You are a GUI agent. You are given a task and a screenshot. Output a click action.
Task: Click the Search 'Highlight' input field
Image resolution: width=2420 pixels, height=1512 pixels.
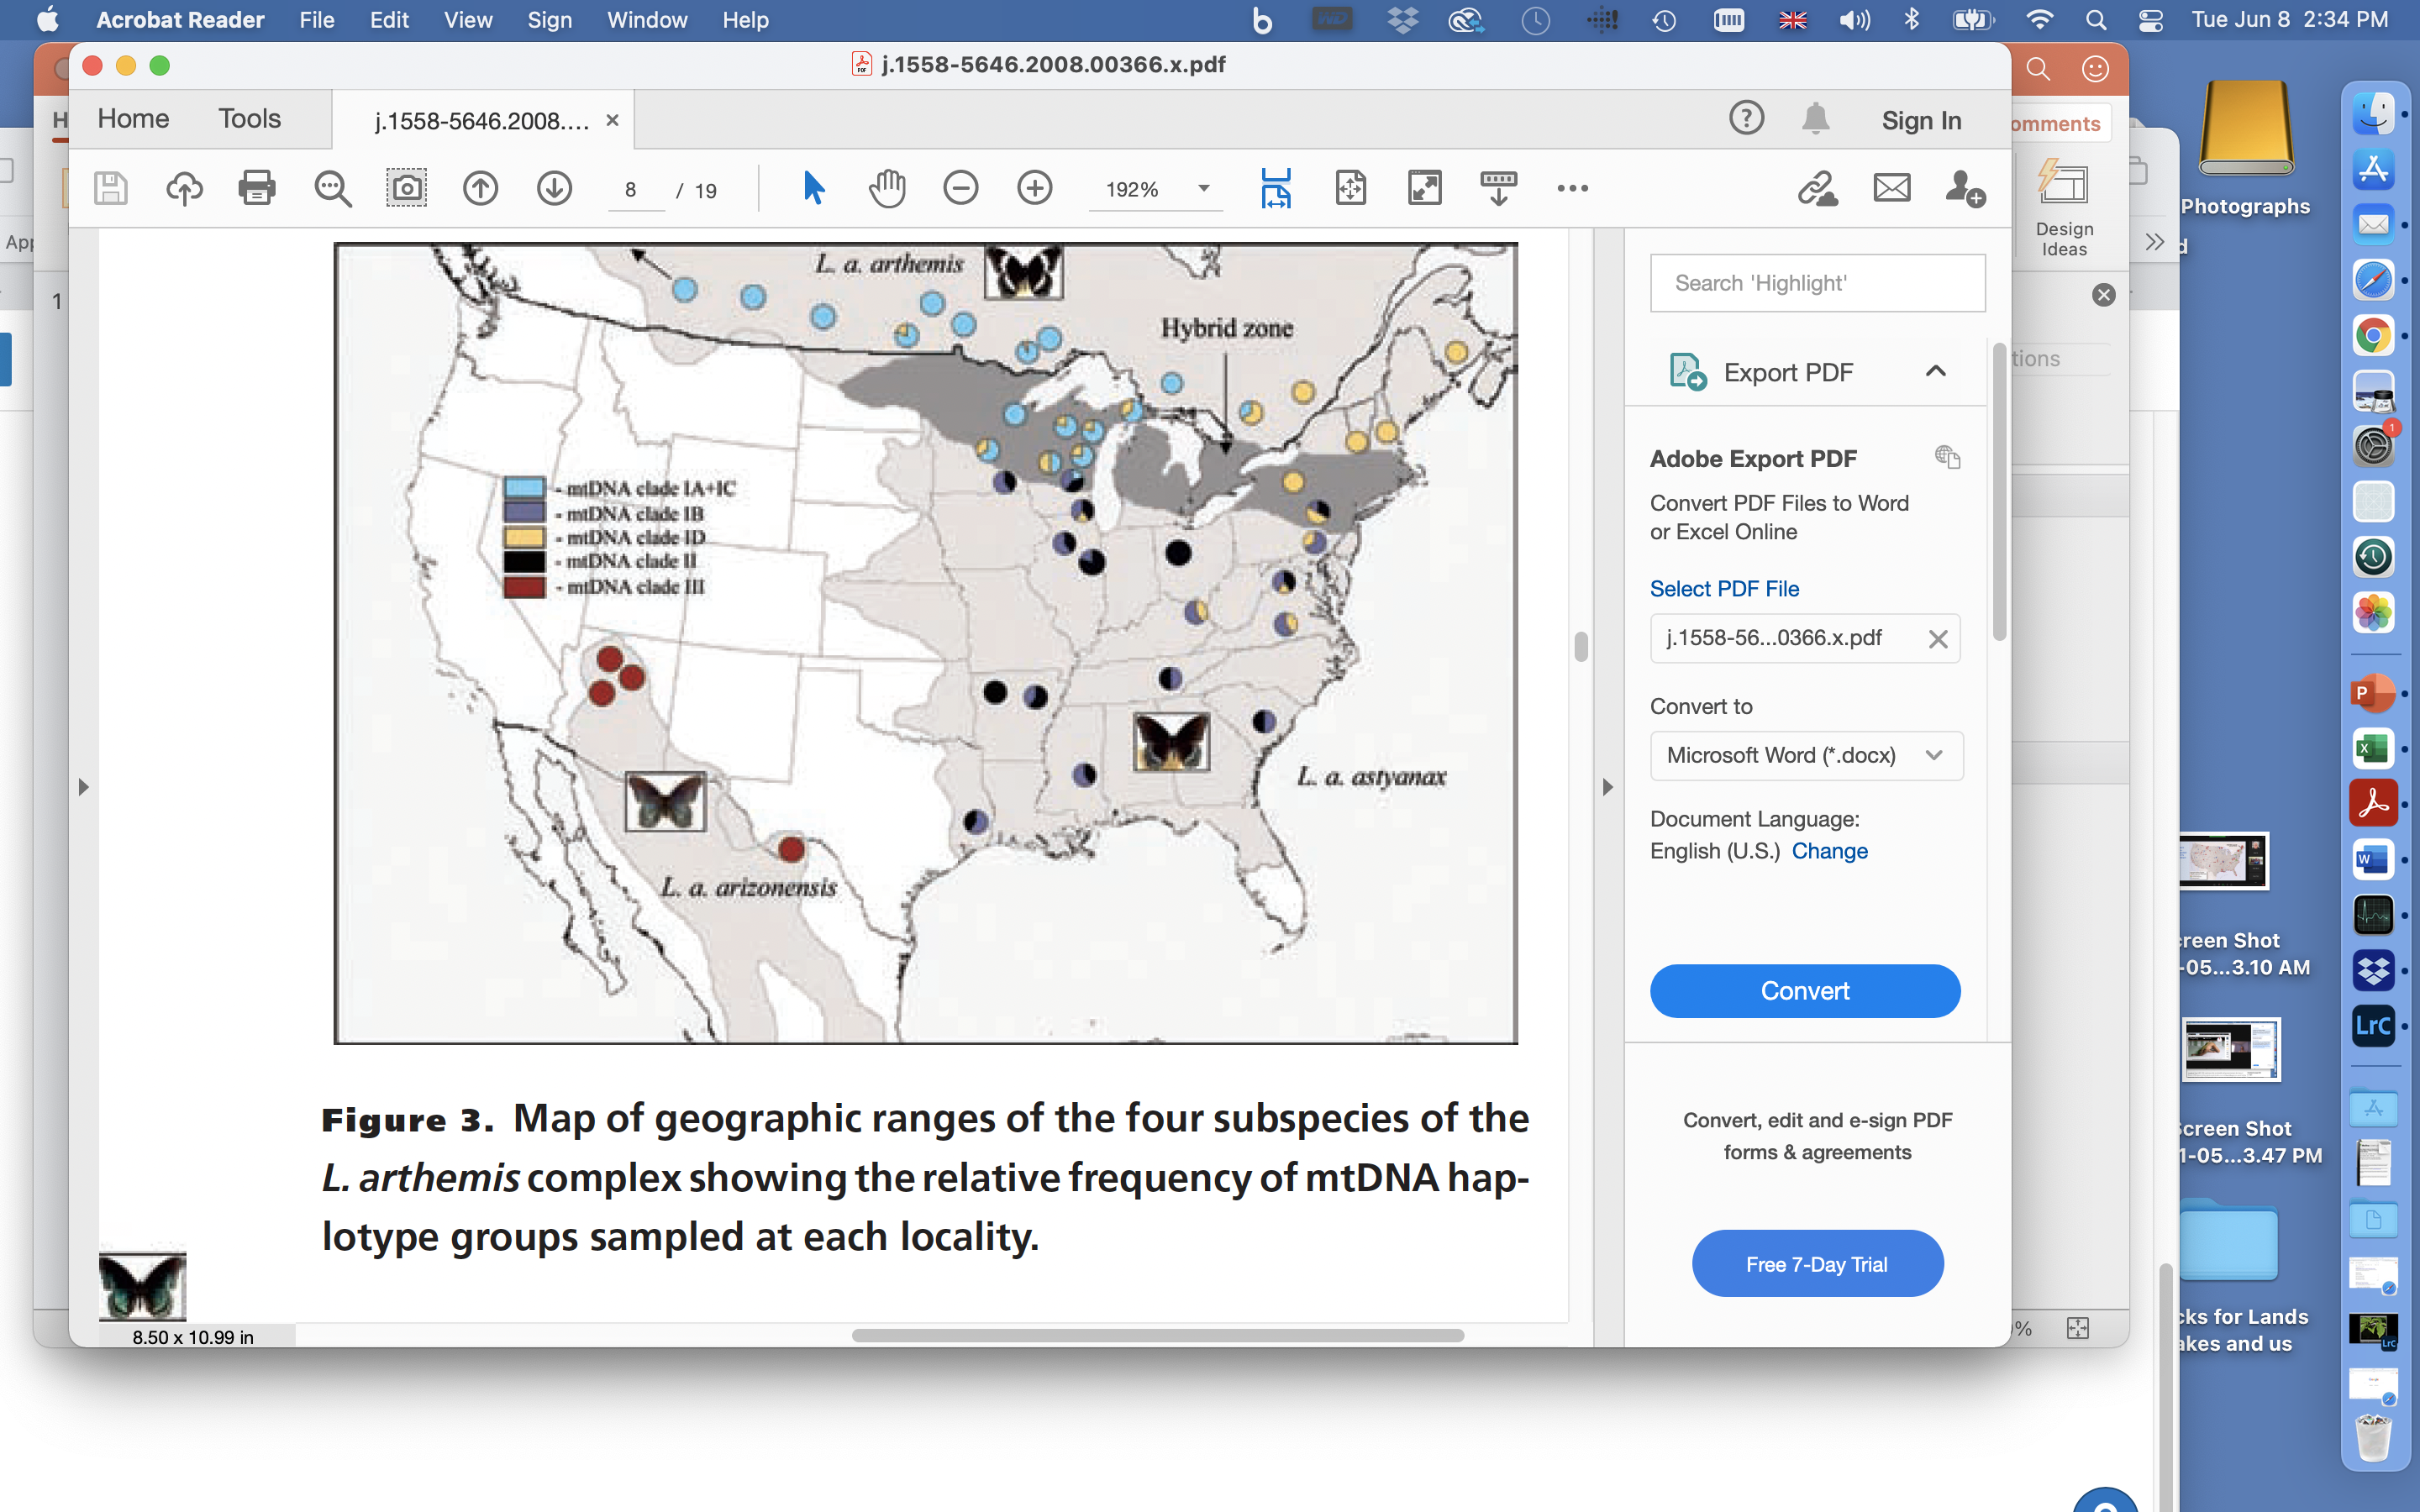click(1817, 283)
